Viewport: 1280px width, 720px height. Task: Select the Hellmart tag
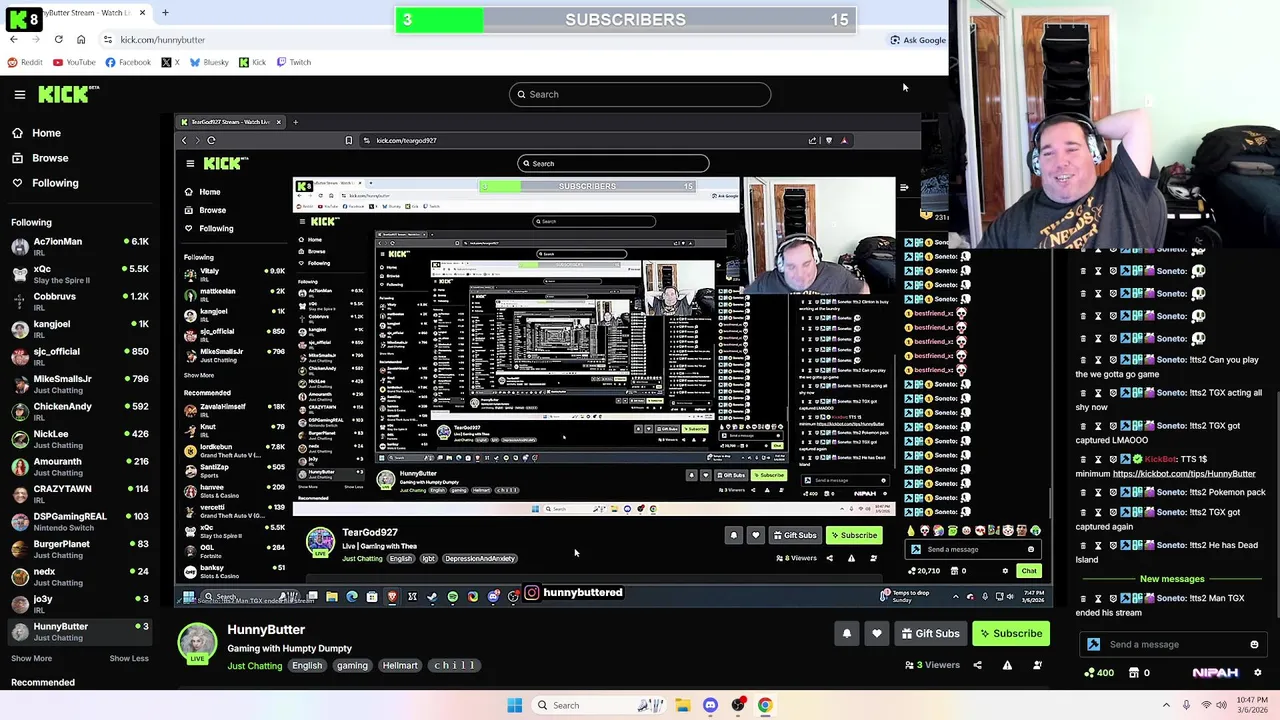[x=400, y=666]
